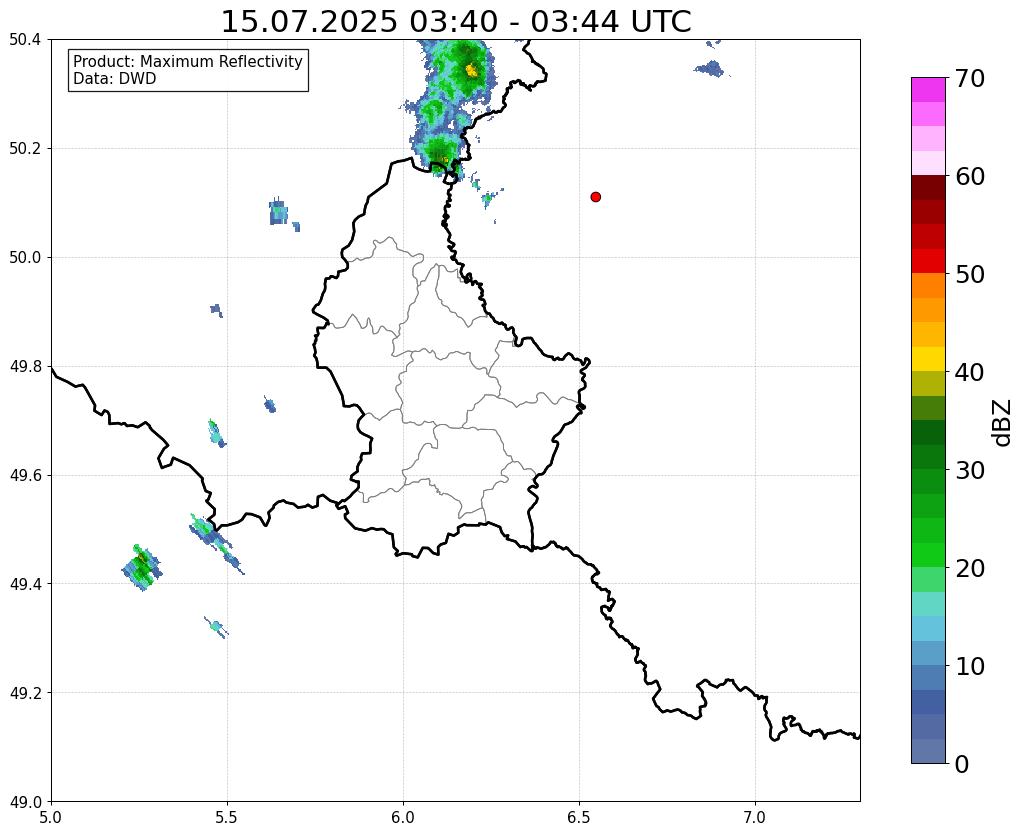Click latitude axis label 50.4
The image size is (1023, 834).
(25, 40)
